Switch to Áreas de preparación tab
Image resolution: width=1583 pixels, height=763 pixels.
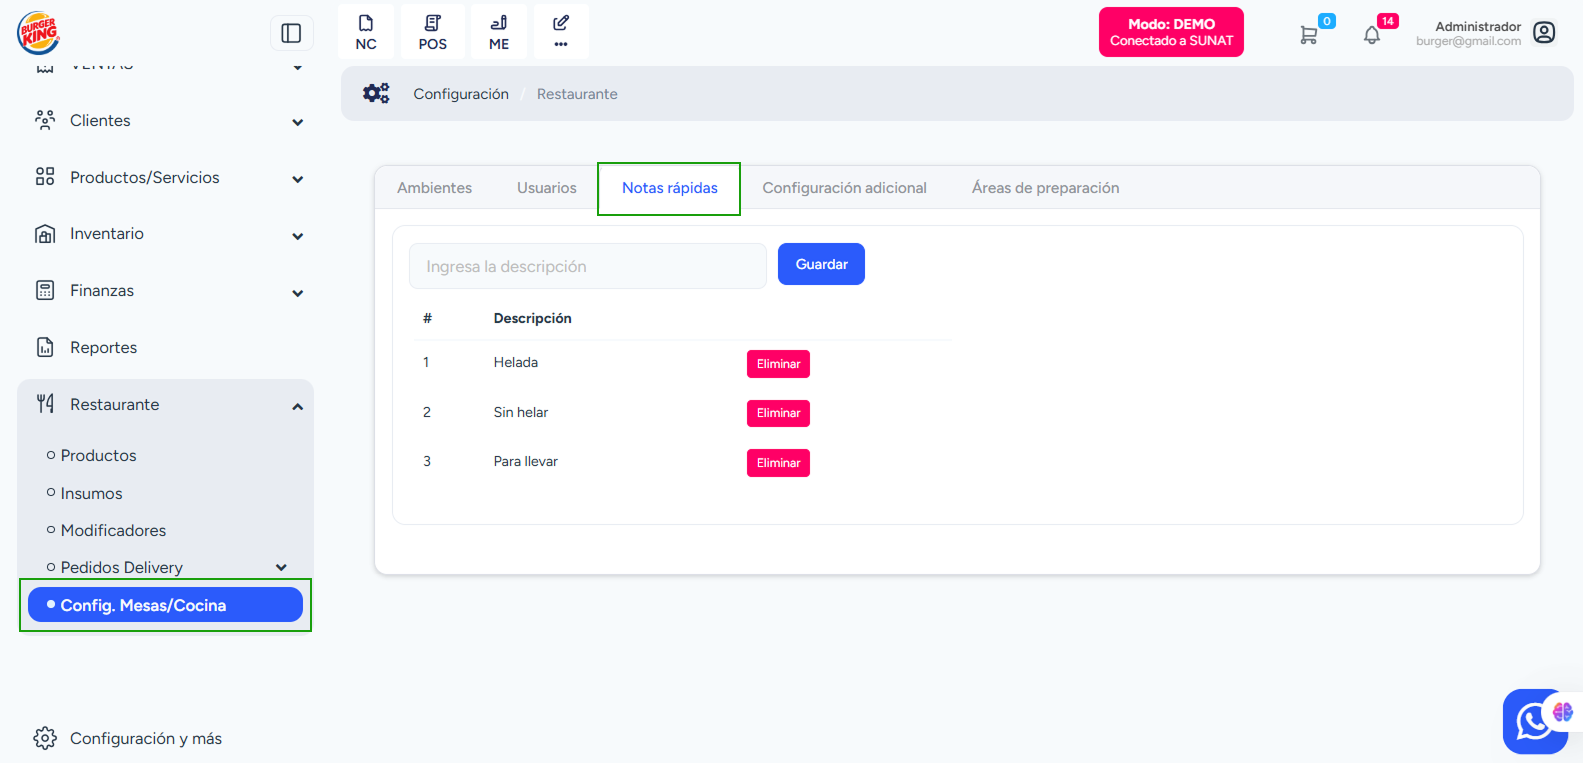coord(1045,188)
